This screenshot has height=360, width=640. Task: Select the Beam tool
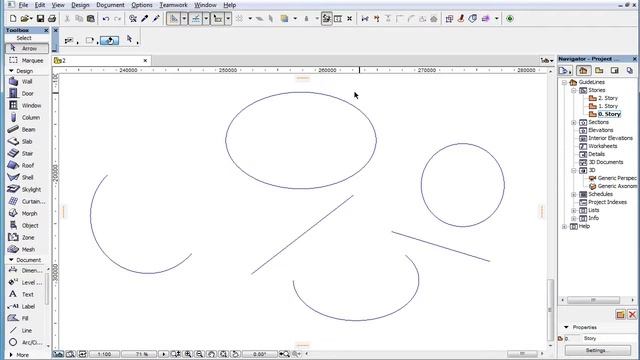(x=27, y=129)
